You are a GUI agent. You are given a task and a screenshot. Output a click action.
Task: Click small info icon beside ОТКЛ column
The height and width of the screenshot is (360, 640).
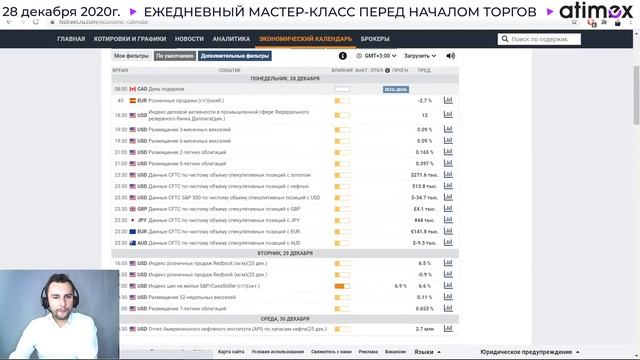387,70
